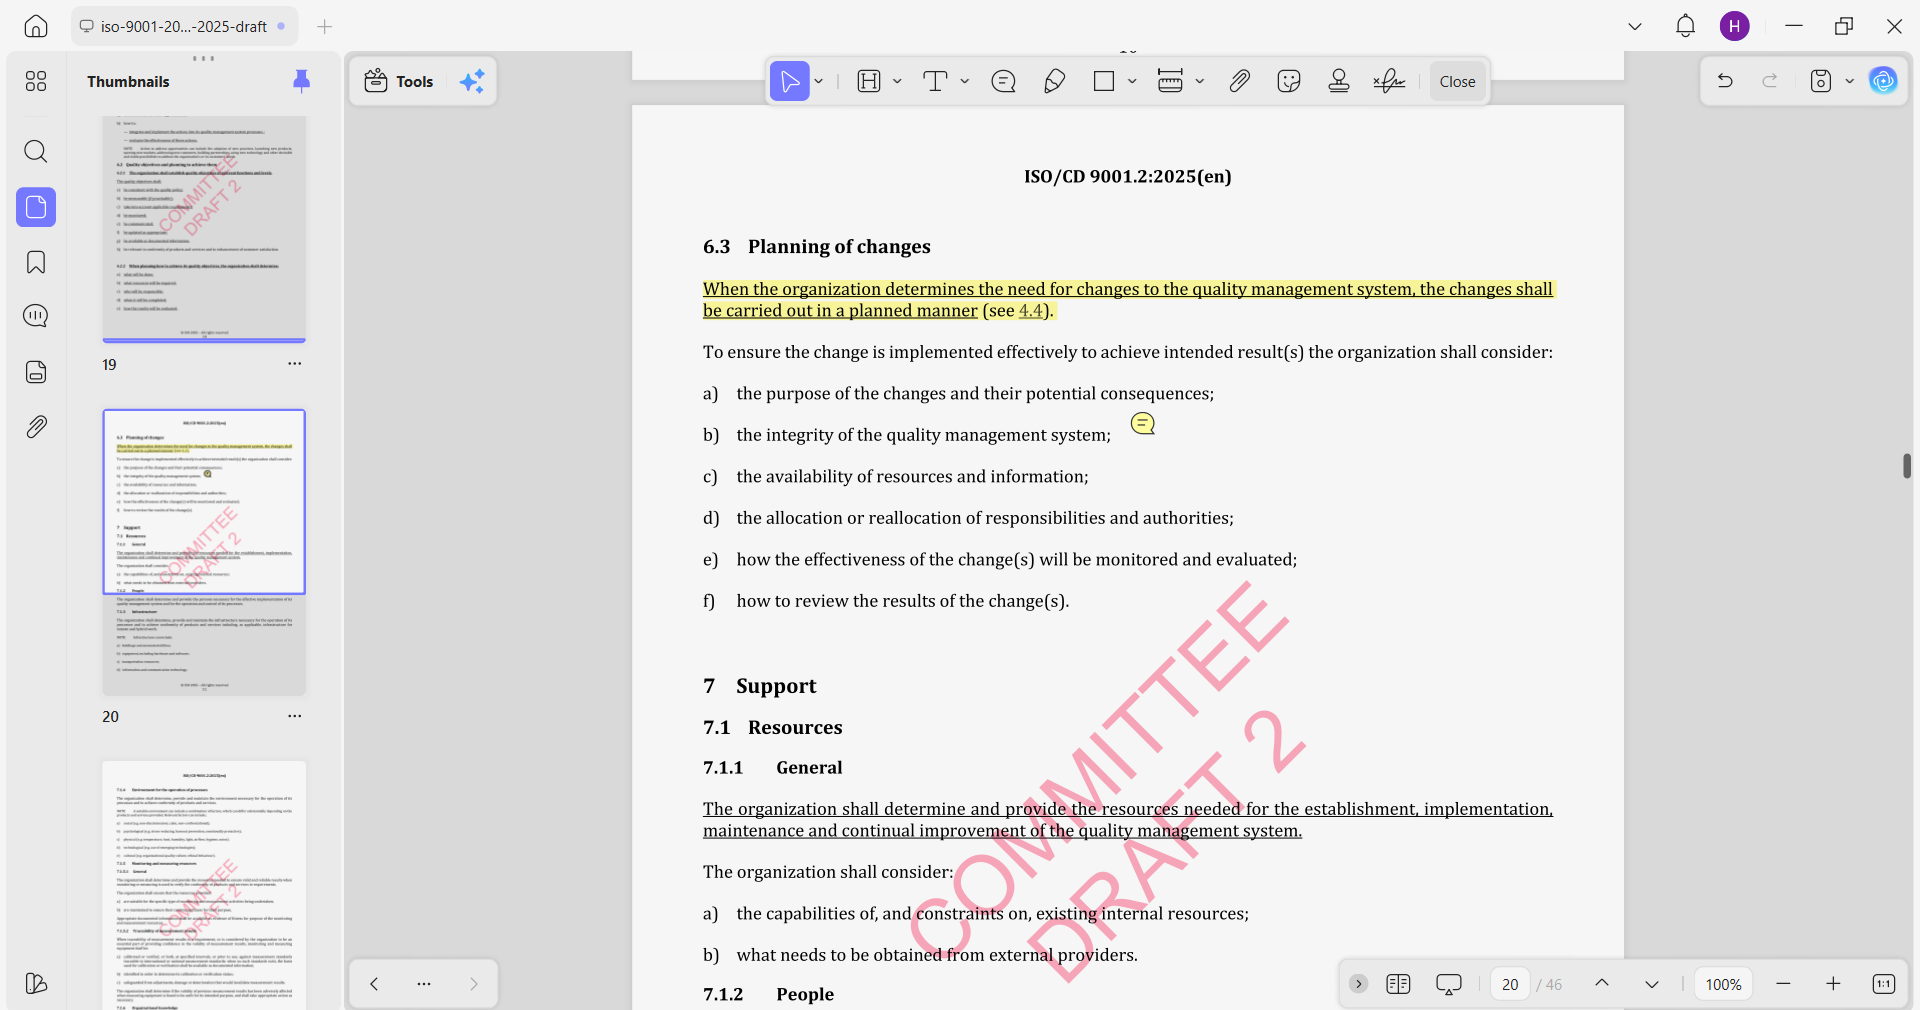The height and width of the screenshot is (1010, 1920).
Task: Open options for thumbnail page 19
Action: pyautogui.click(x=294, y=364)
